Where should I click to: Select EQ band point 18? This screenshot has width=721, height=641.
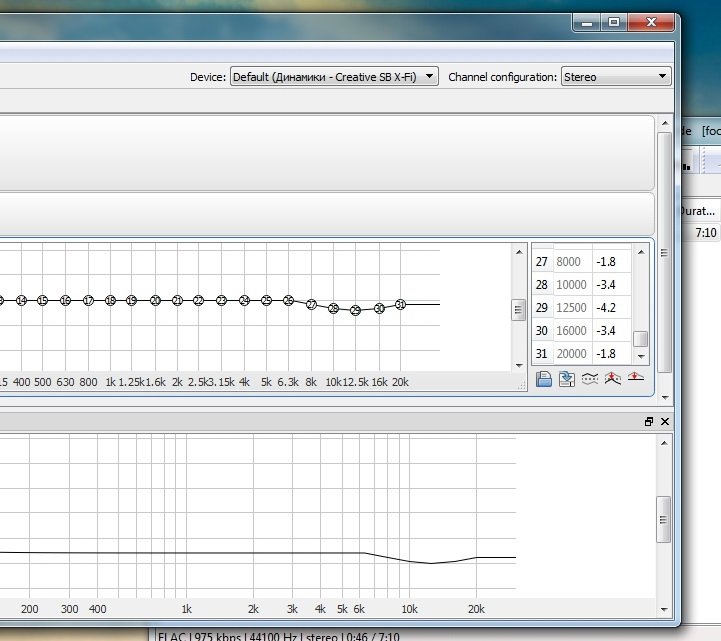[x=110, y=300]
